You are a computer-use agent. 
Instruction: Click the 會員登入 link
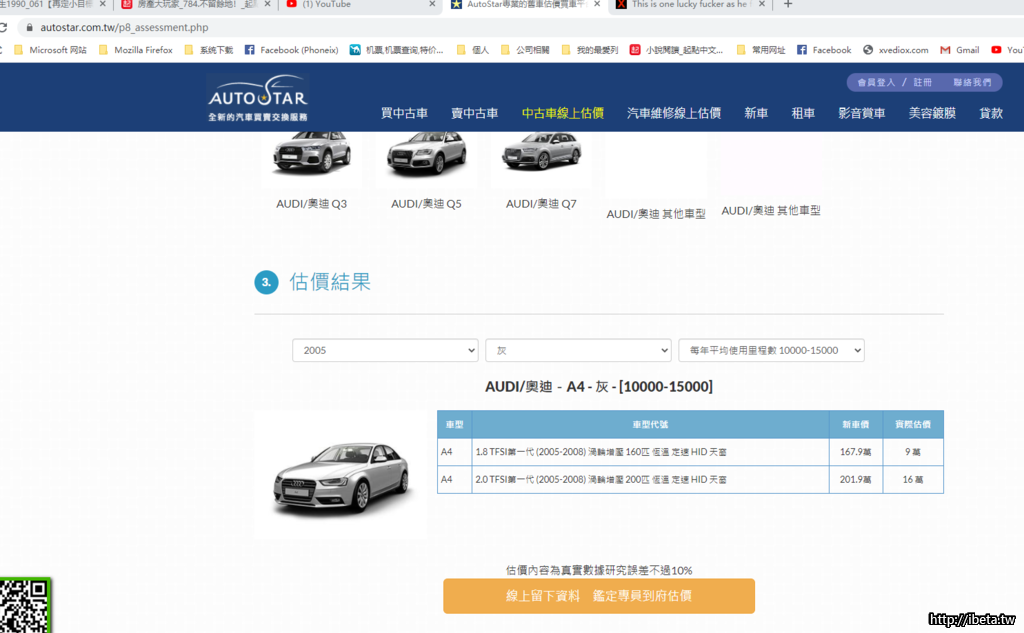tap(876, 82)
